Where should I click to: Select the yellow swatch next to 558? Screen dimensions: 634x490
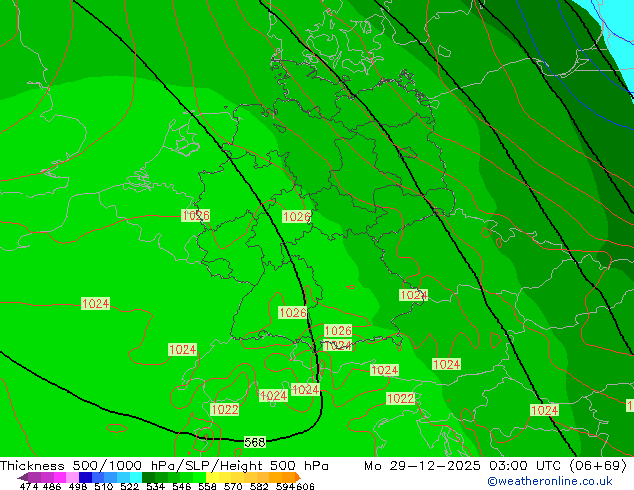[212, 477]
